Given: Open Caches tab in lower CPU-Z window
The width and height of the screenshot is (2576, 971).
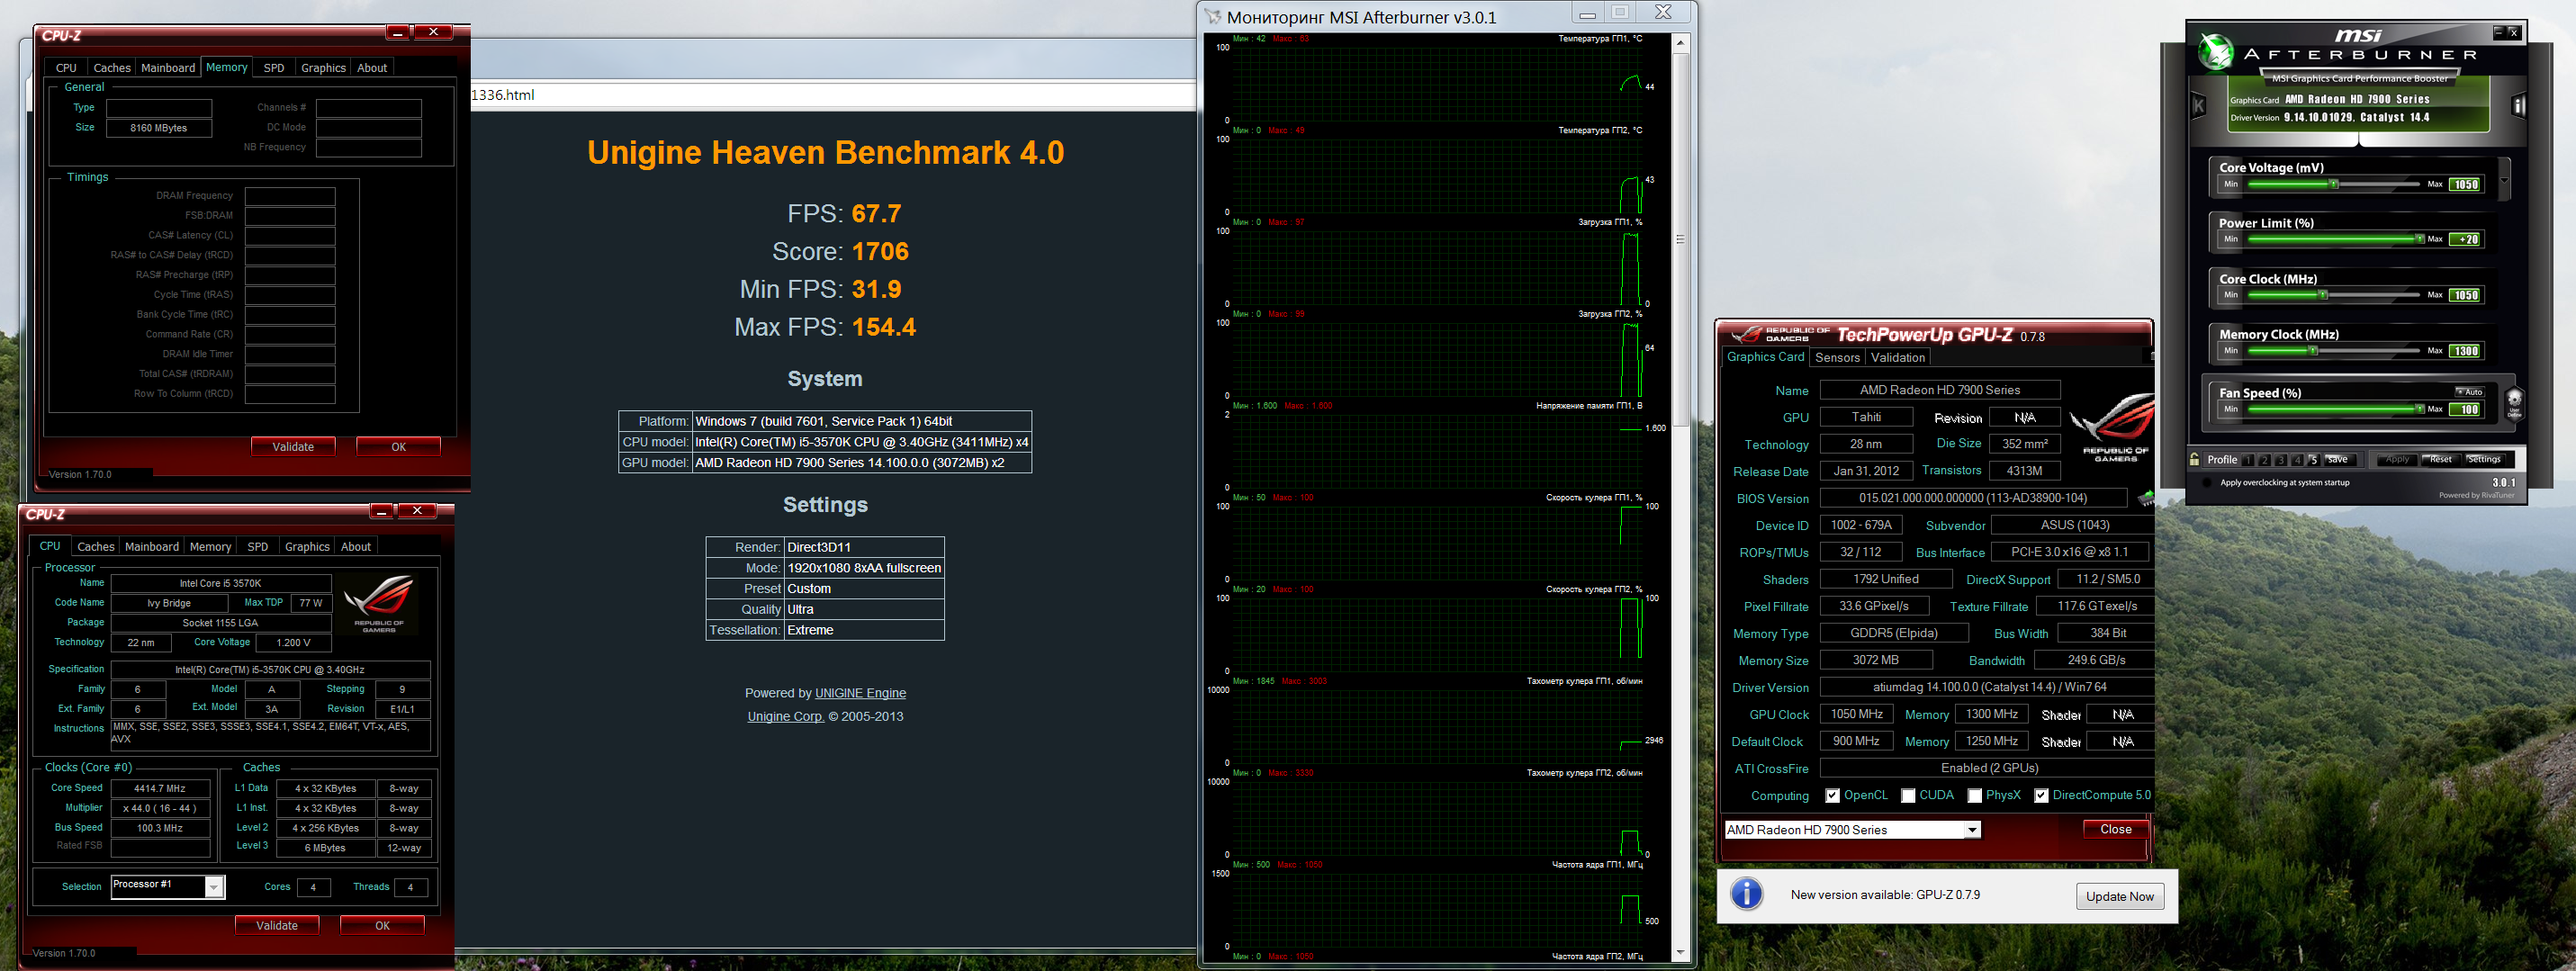Looking at the screenshot, I should (96, 547).
